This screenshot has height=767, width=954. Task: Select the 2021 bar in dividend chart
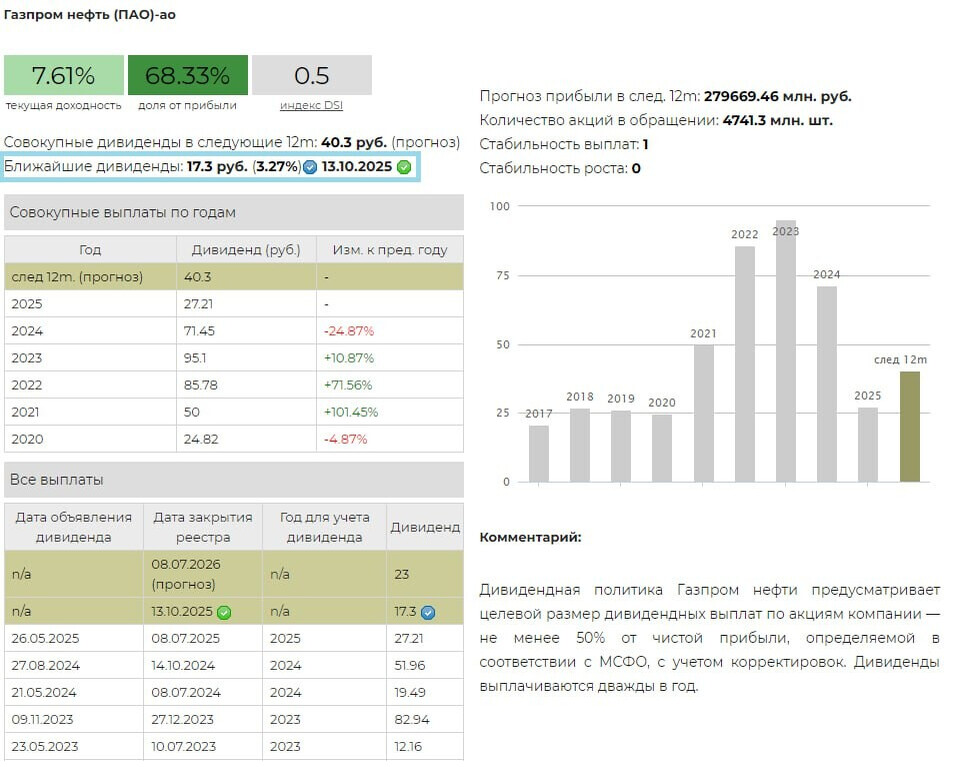(704, 413)
